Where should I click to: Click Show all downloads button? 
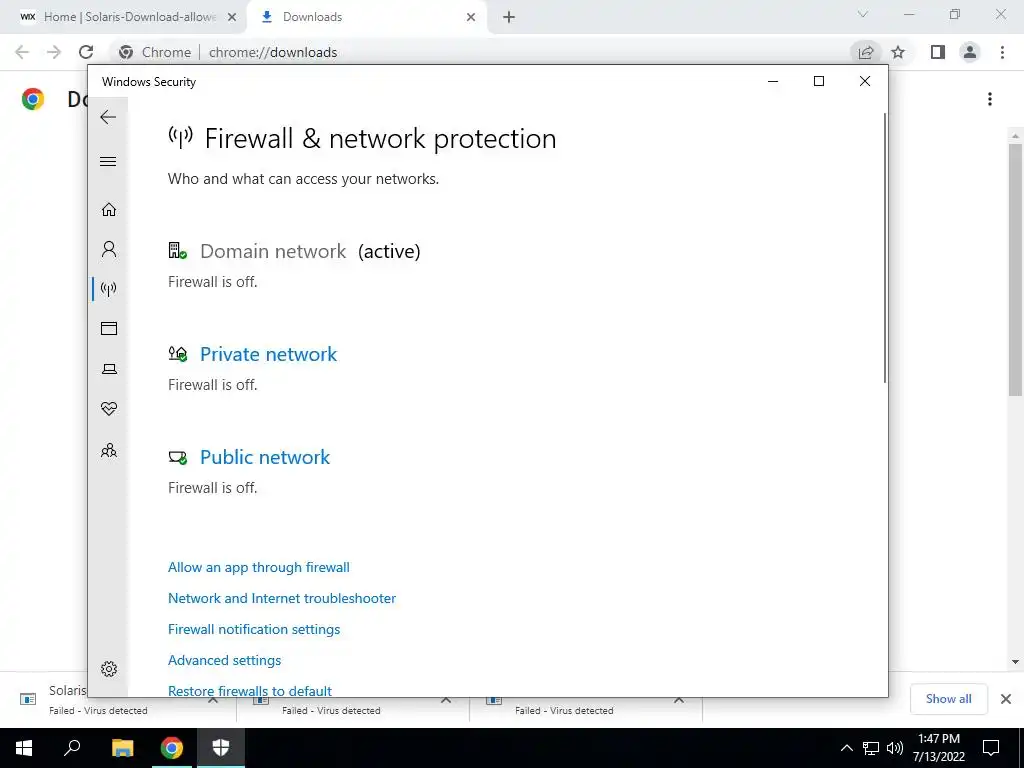point(948,699)
